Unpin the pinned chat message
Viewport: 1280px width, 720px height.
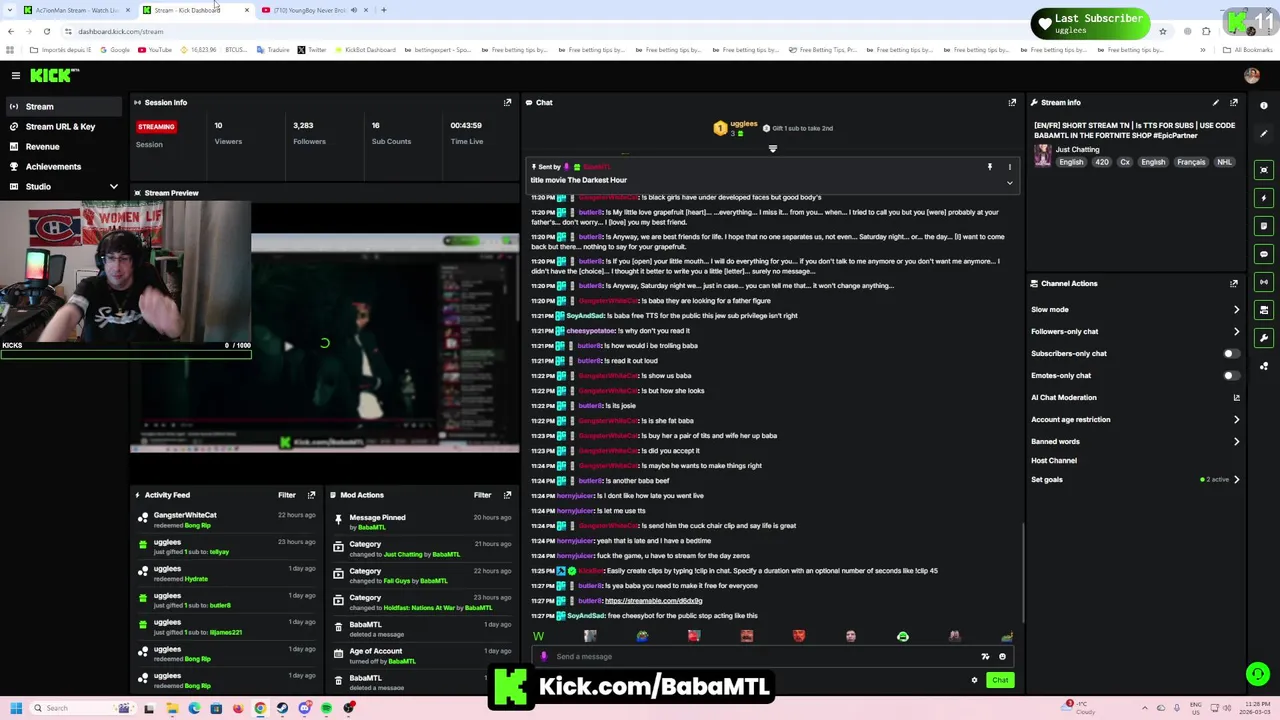990,167
